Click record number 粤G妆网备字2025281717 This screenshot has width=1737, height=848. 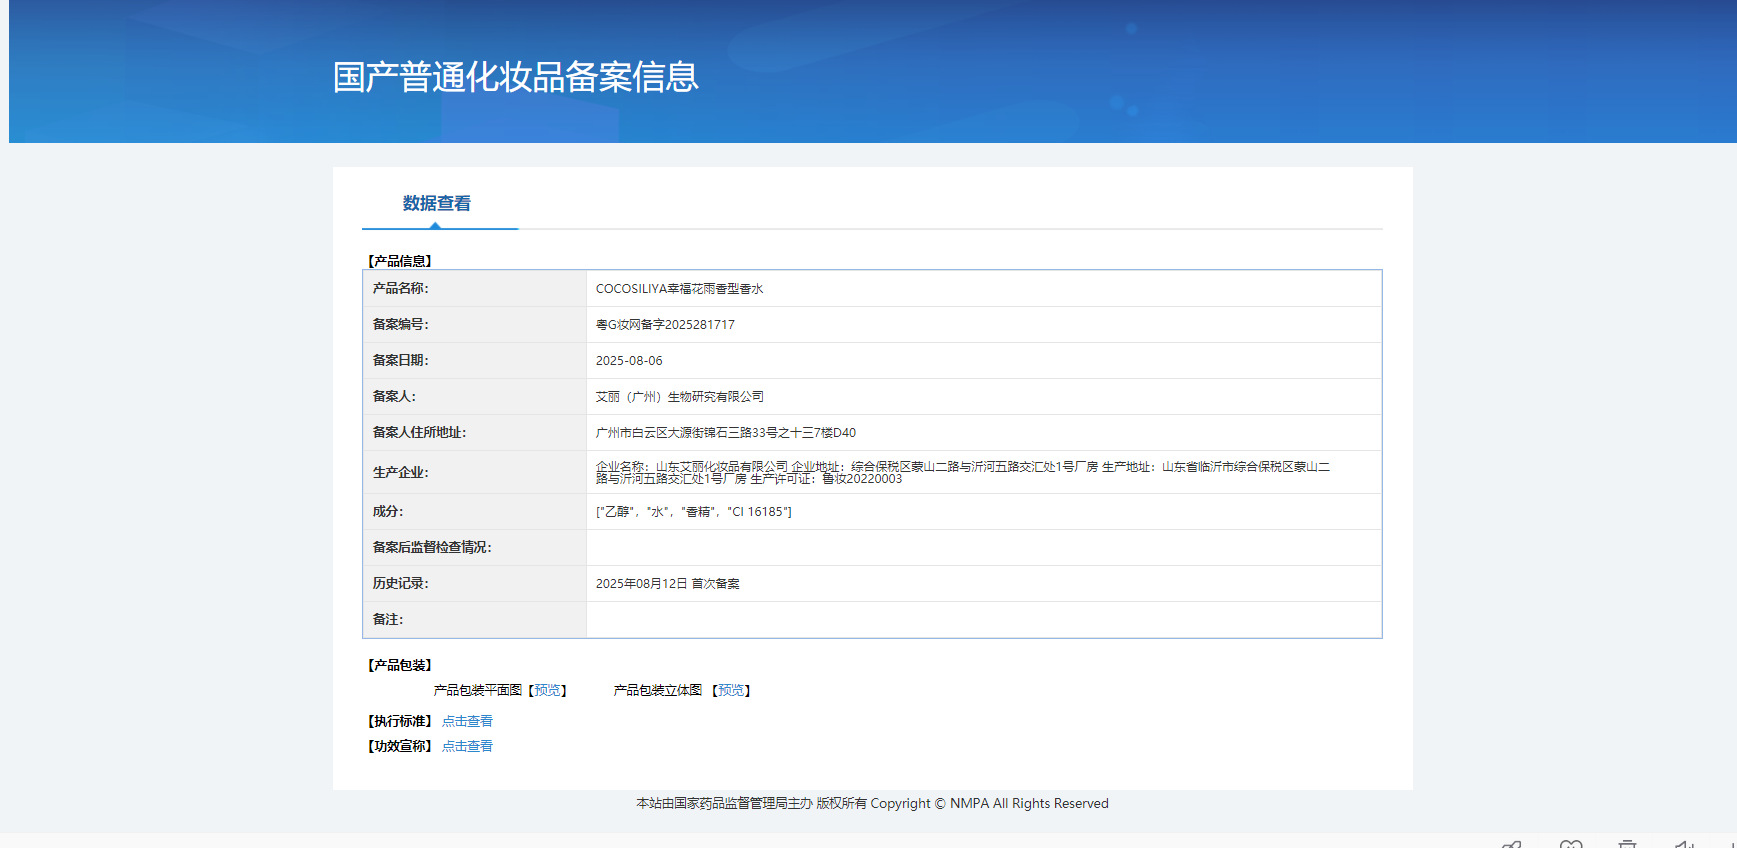pyautogui.click(x=665, y=325)
